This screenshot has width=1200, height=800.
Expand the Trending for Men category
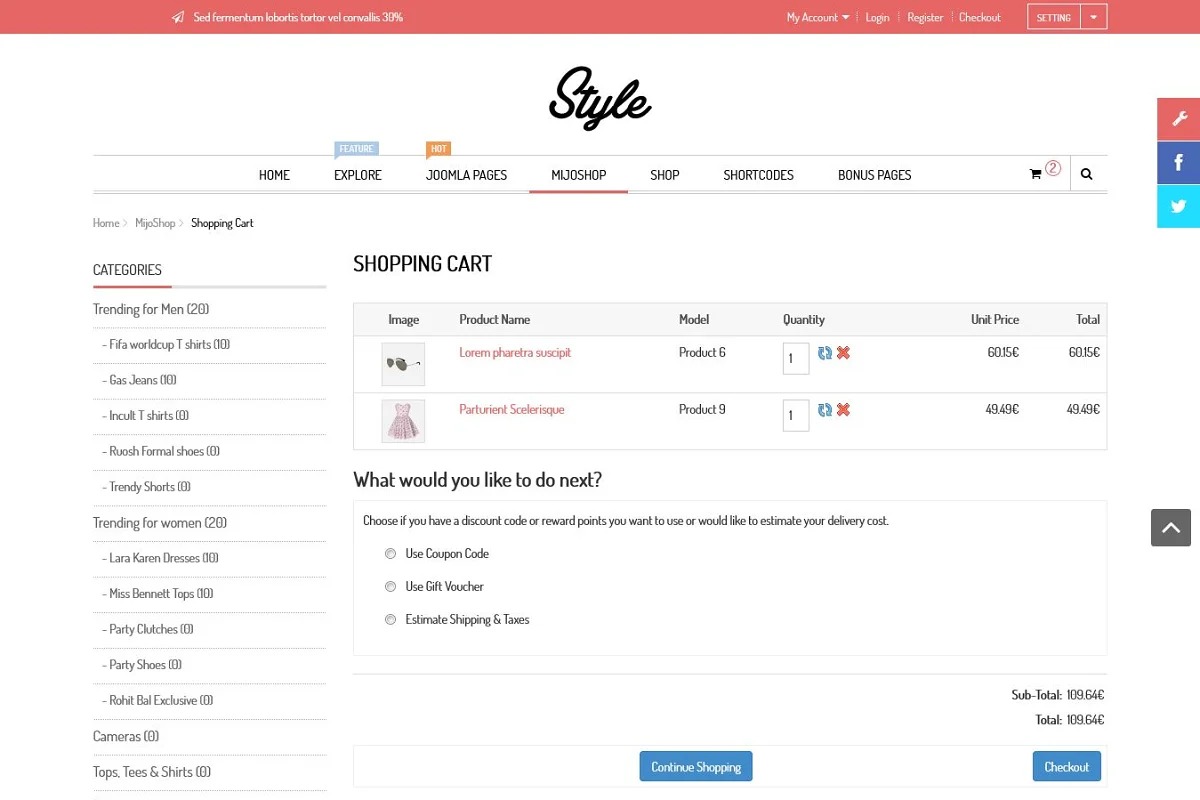[151, 309]
